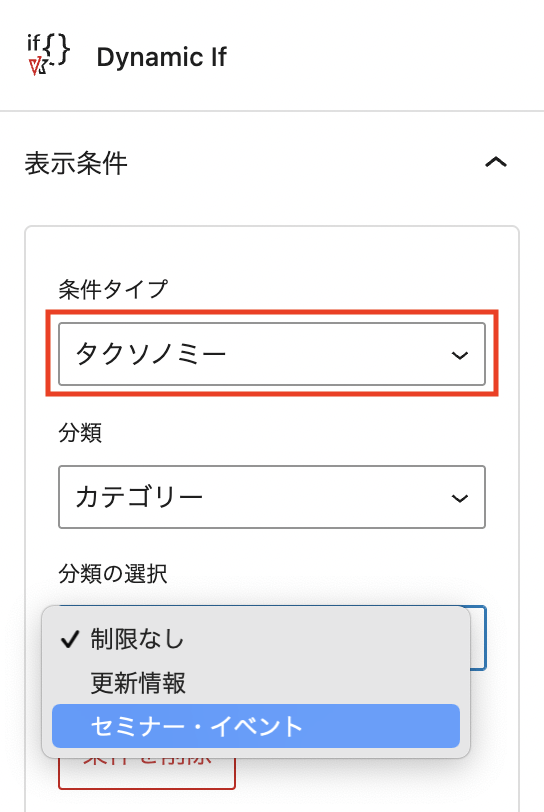Click the Dynamic If block icon

(48, 54)
